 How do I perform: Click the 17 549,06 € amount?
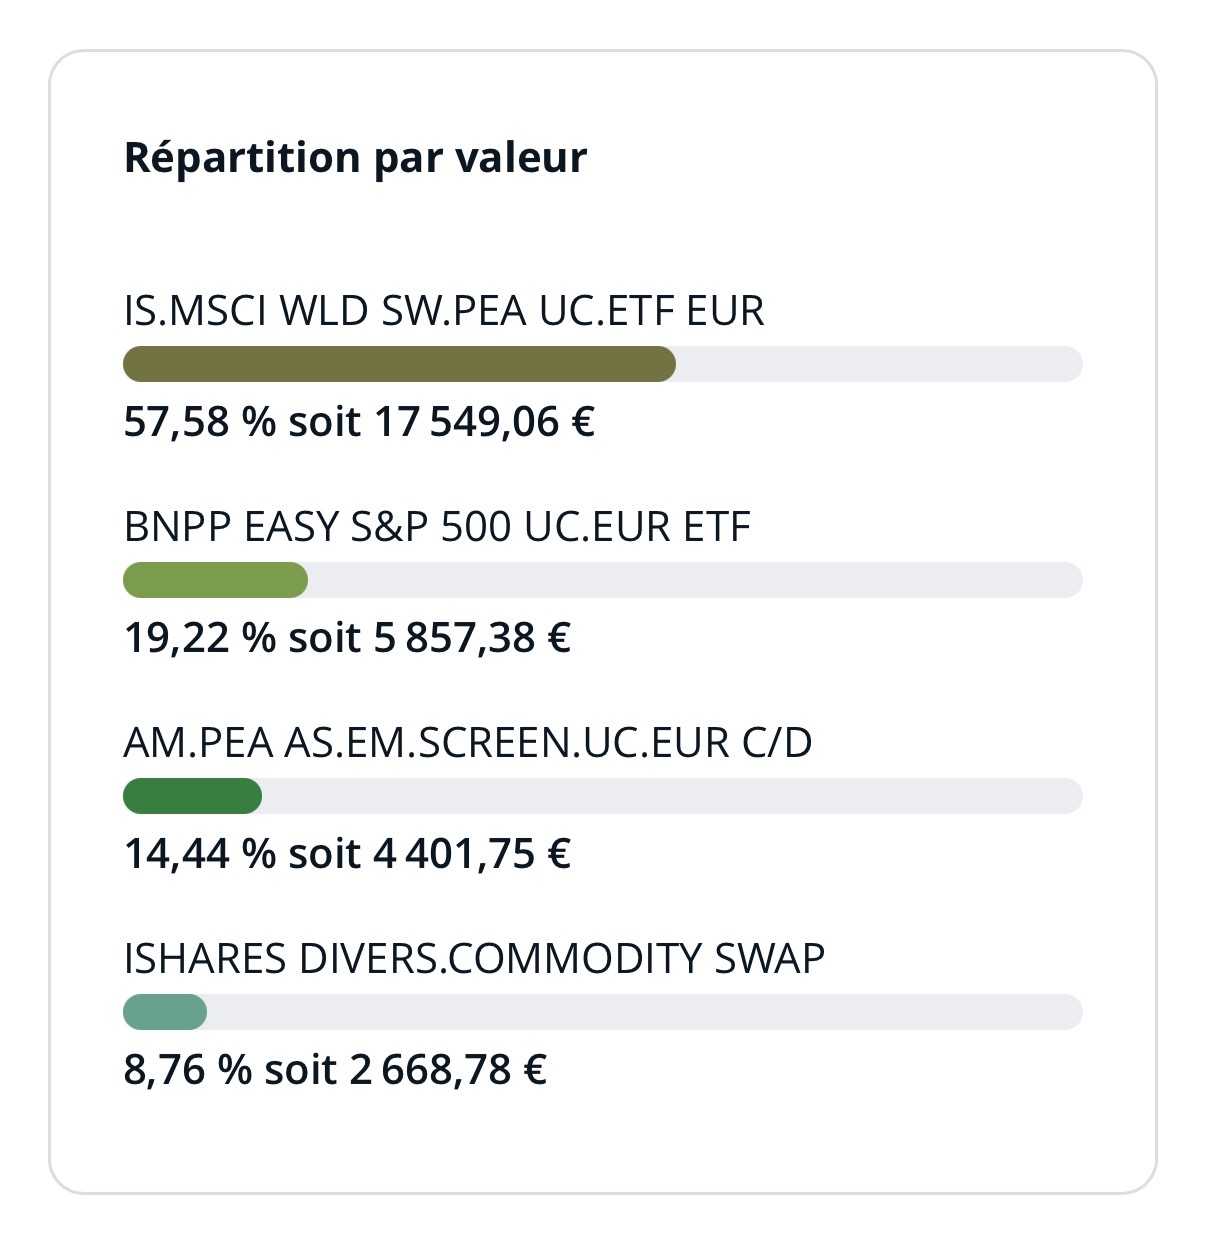pos(484,422)
